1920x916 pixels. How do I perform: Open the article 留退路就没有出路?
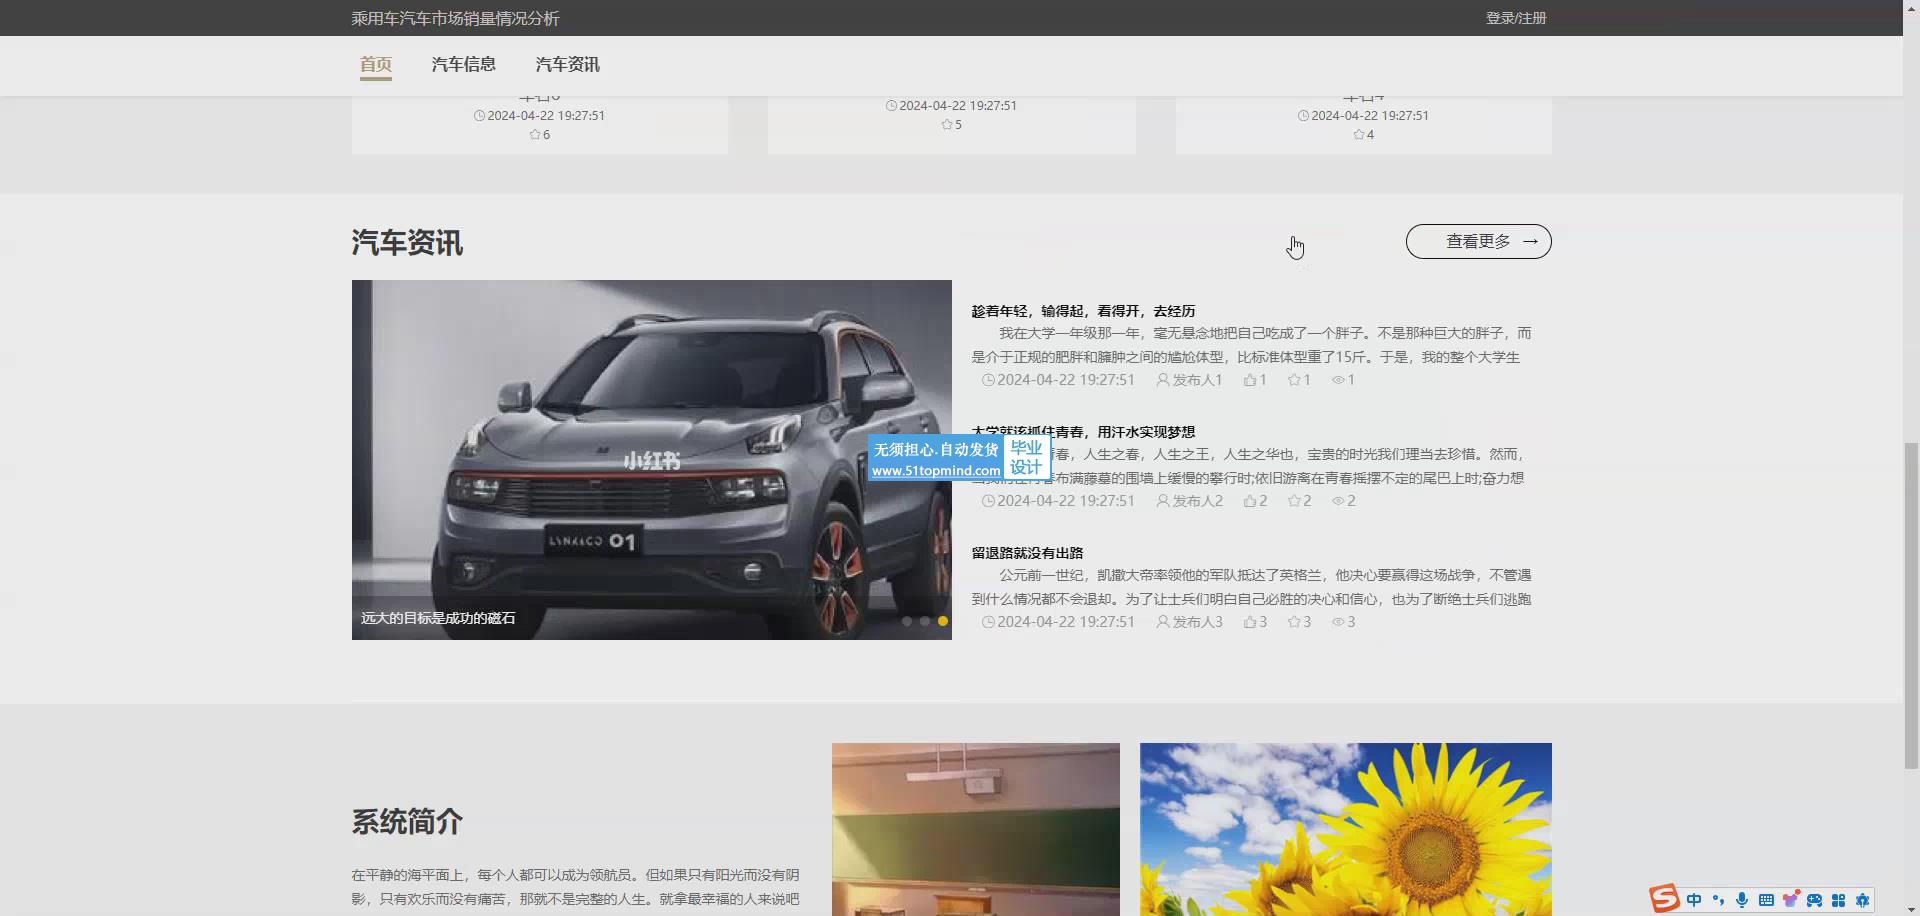tap(1027, 553)
